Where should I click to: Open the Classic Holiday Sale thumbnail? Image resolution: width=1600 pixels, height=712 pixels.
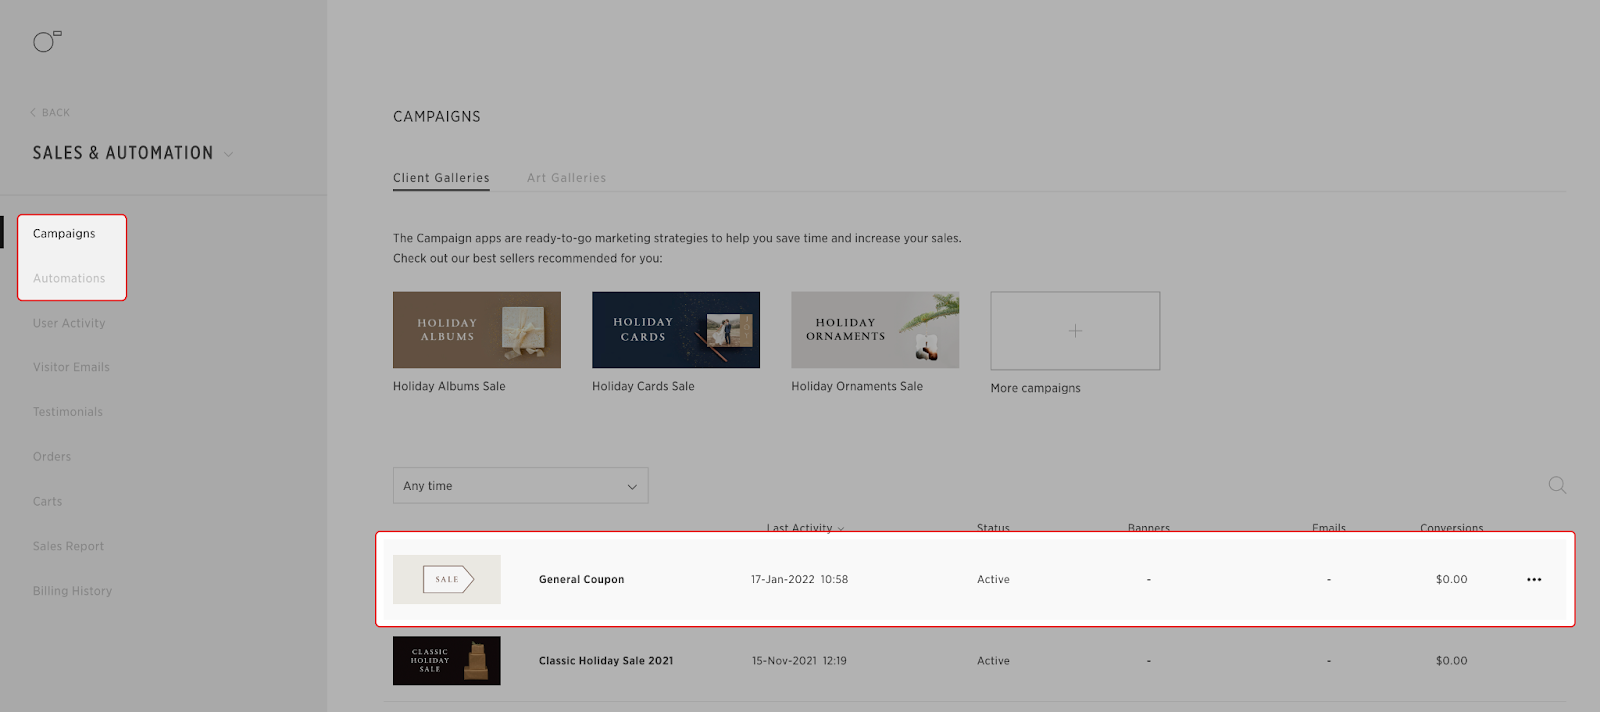(447, 661)
